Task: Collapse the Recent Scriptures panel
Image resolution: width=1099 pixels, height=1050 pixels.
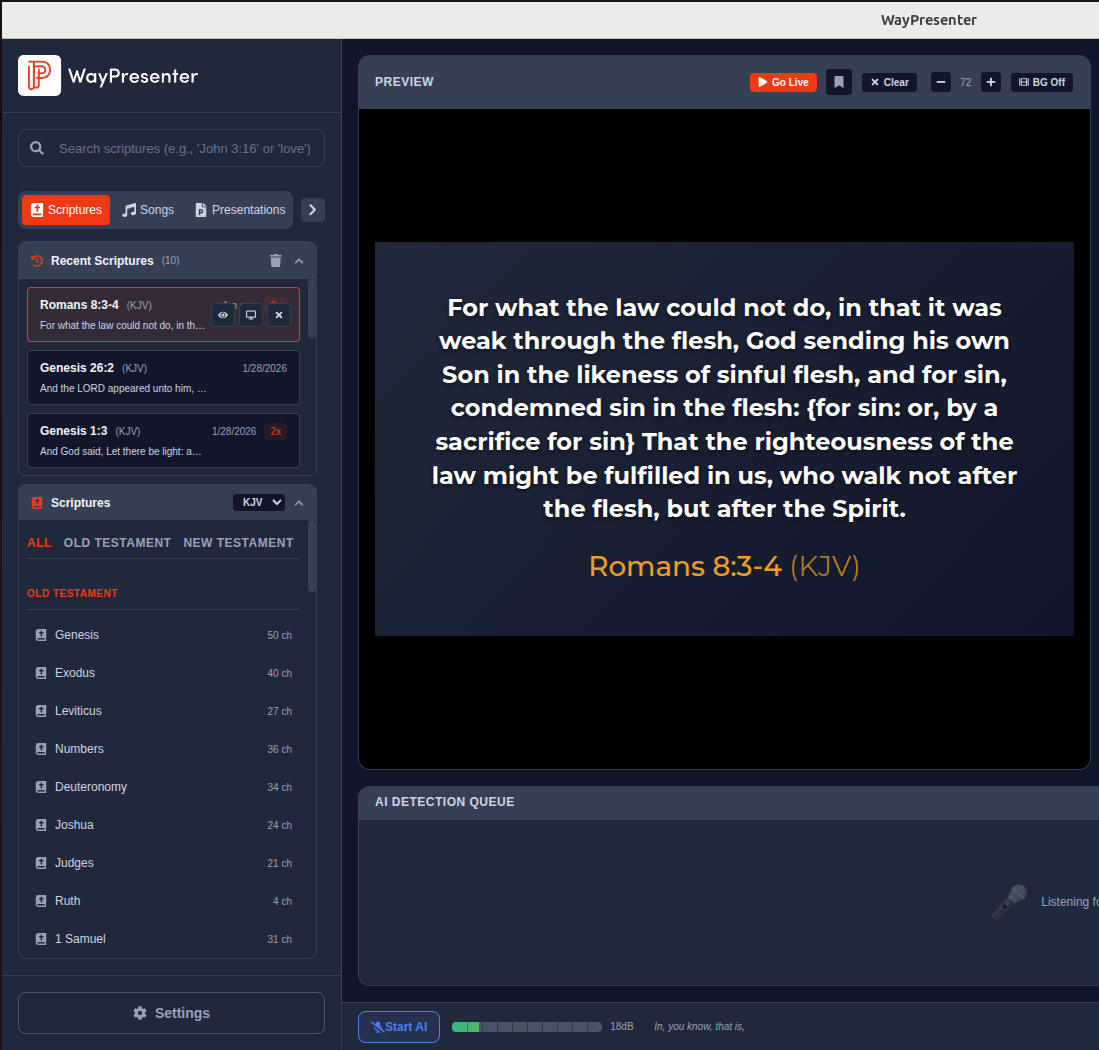Action: (x=299, y=261)
